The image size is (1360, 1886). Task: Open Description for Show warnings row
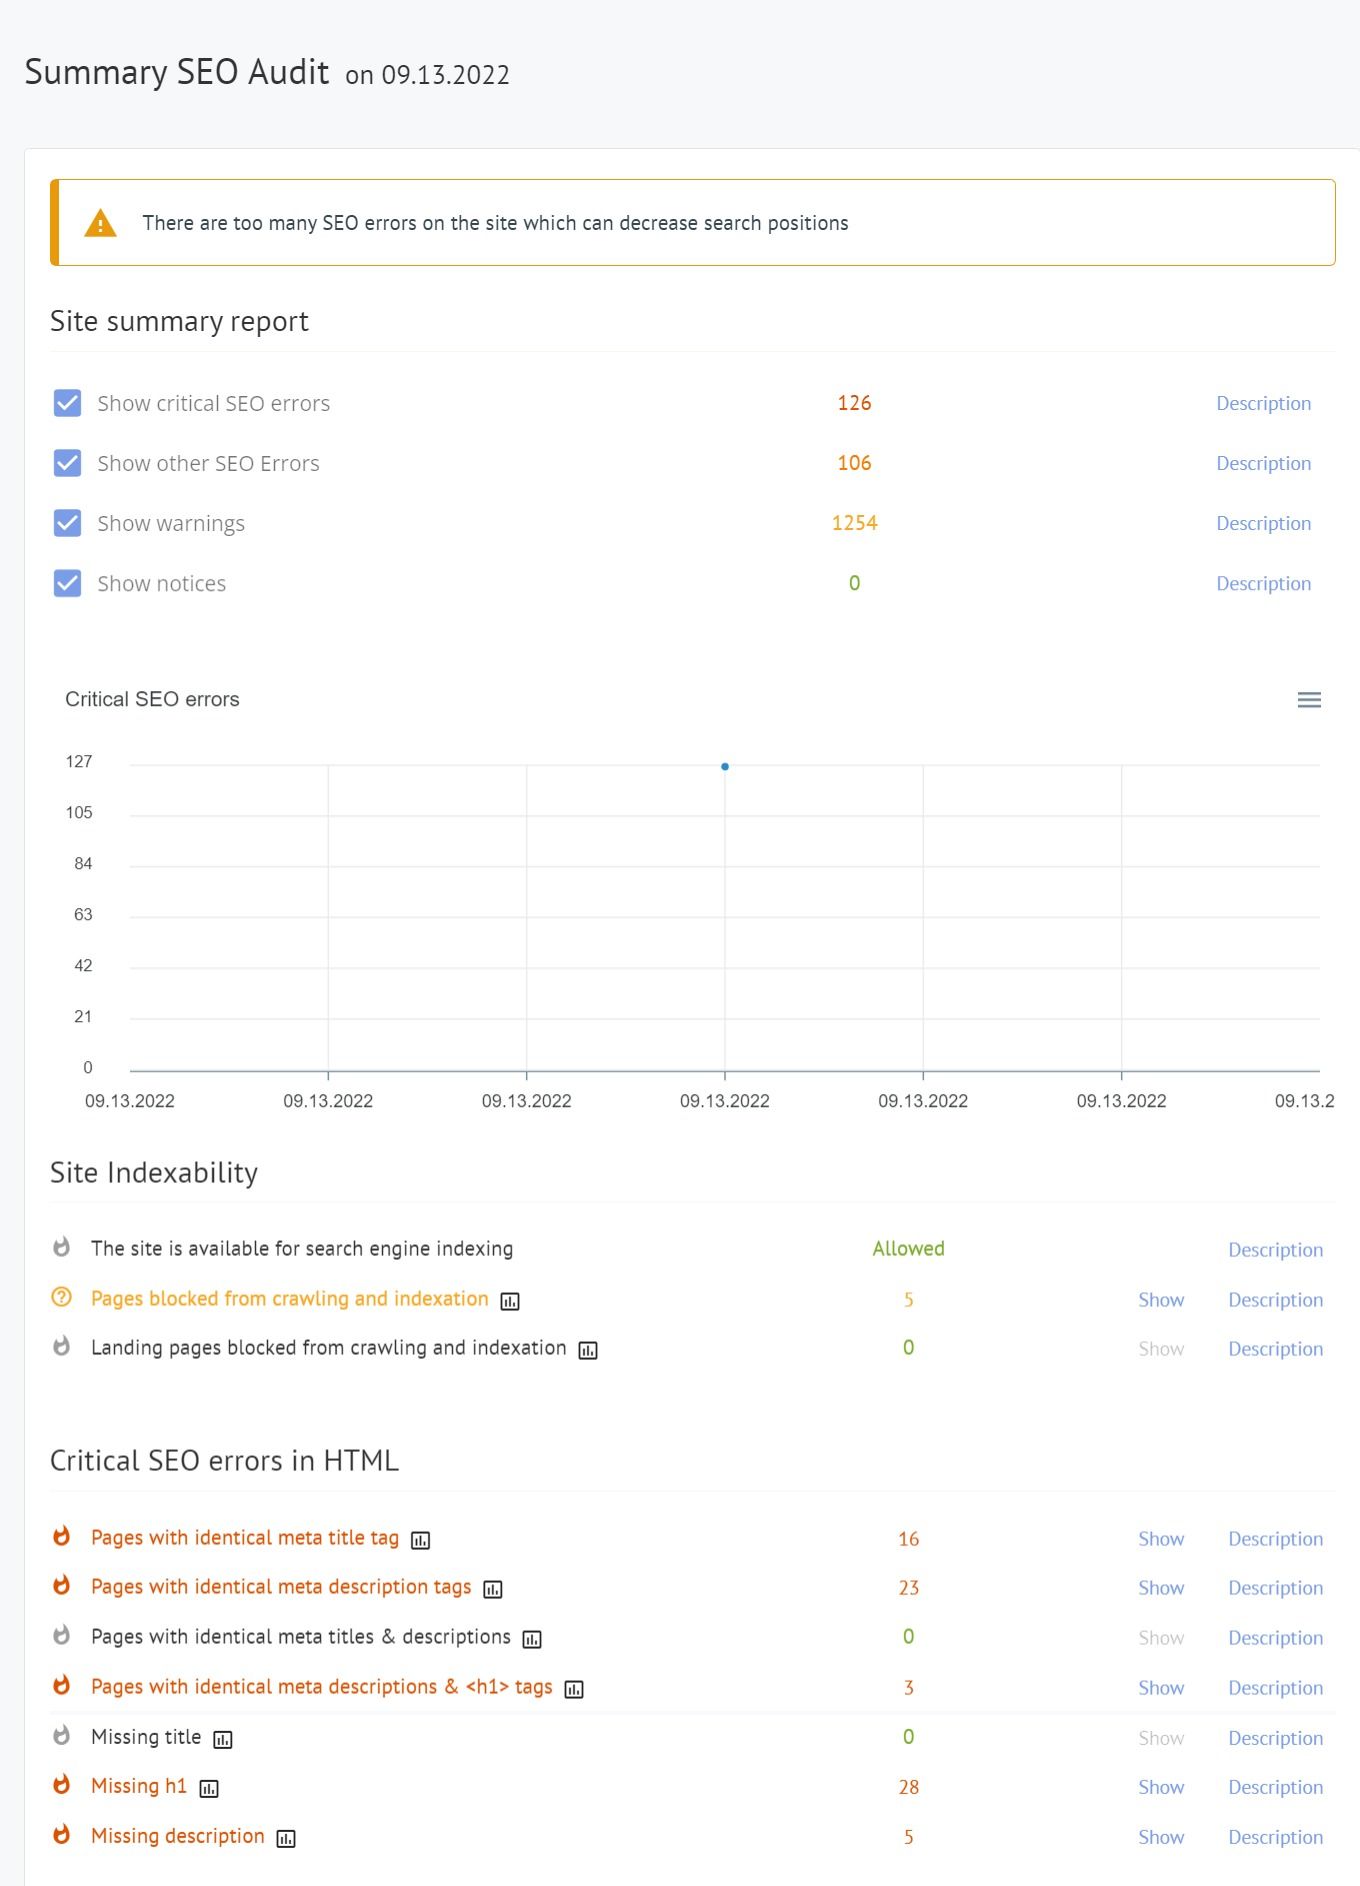(x=1263, y=523)
